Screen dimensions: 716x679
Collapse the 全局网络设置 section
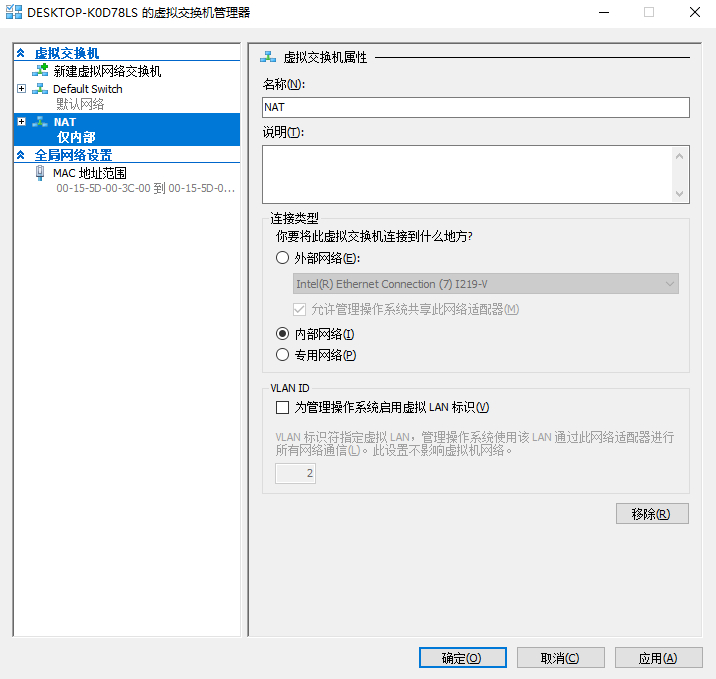[21, 155]
